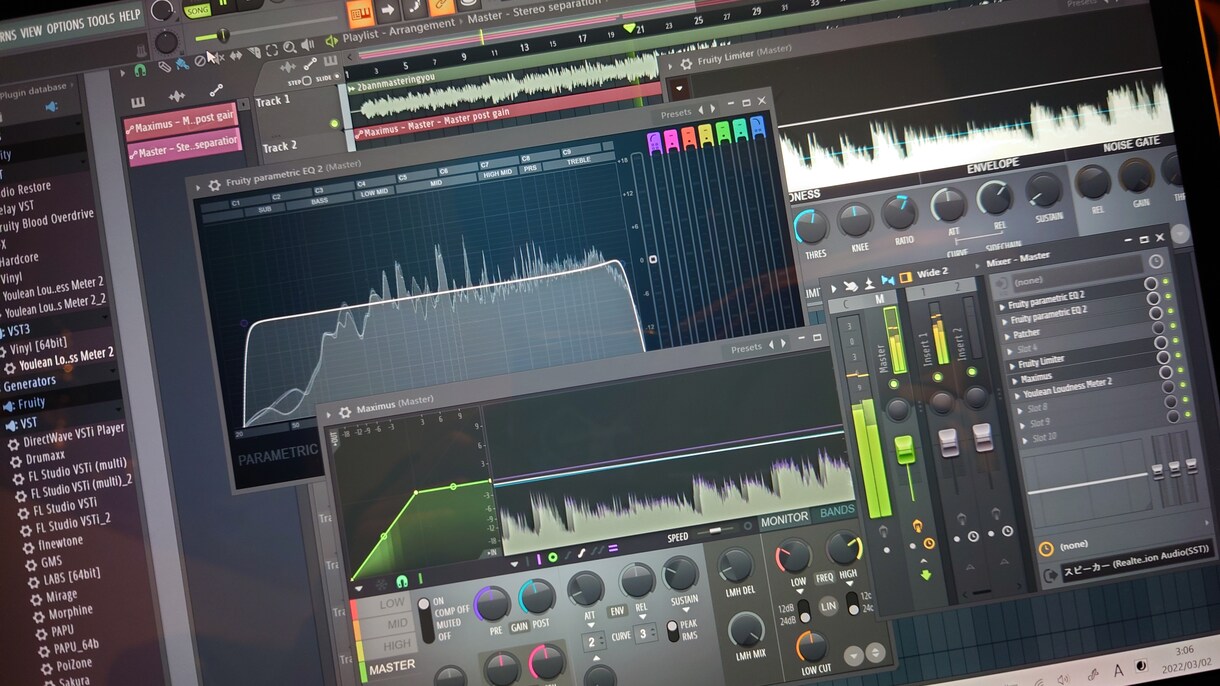Select the automation picker icon
1220x686 pixels.
[x=216, y=90]
